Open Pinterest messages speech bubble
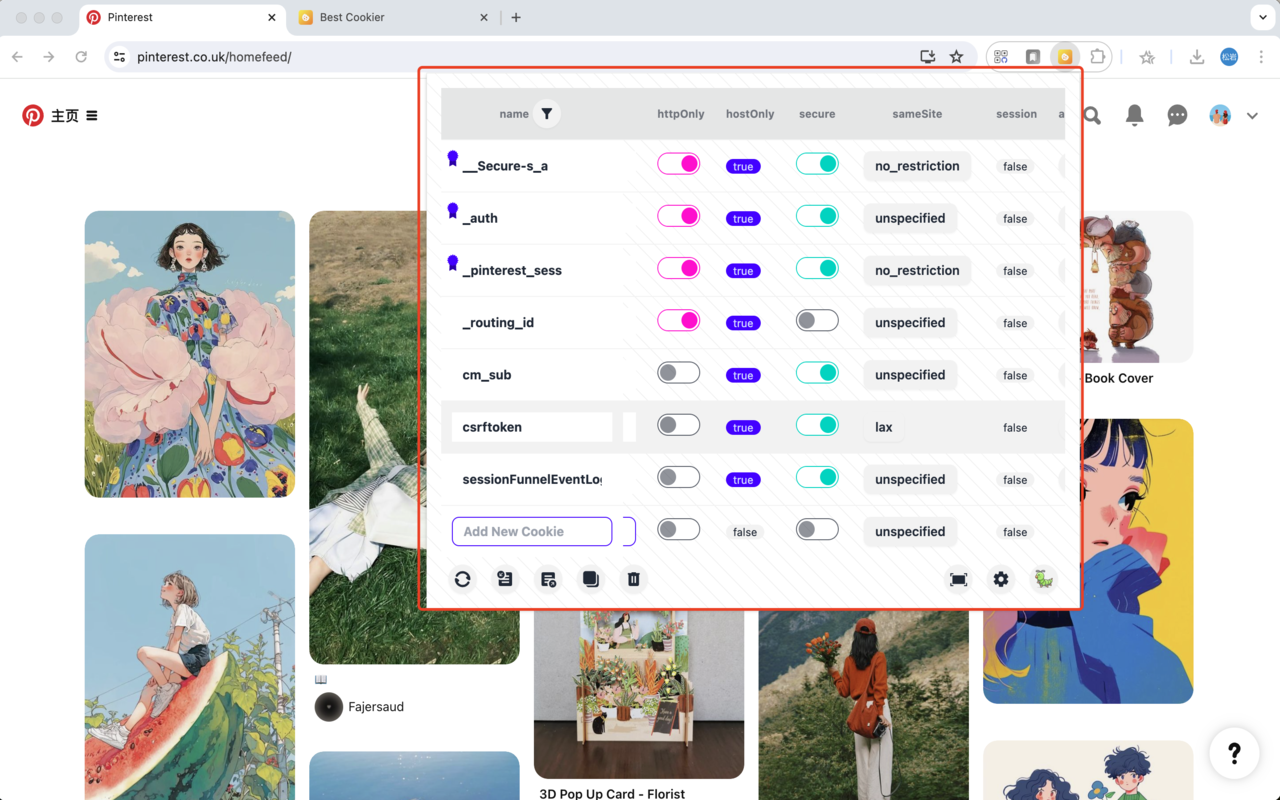1280x800 pixels. [x=1177, y=116]
